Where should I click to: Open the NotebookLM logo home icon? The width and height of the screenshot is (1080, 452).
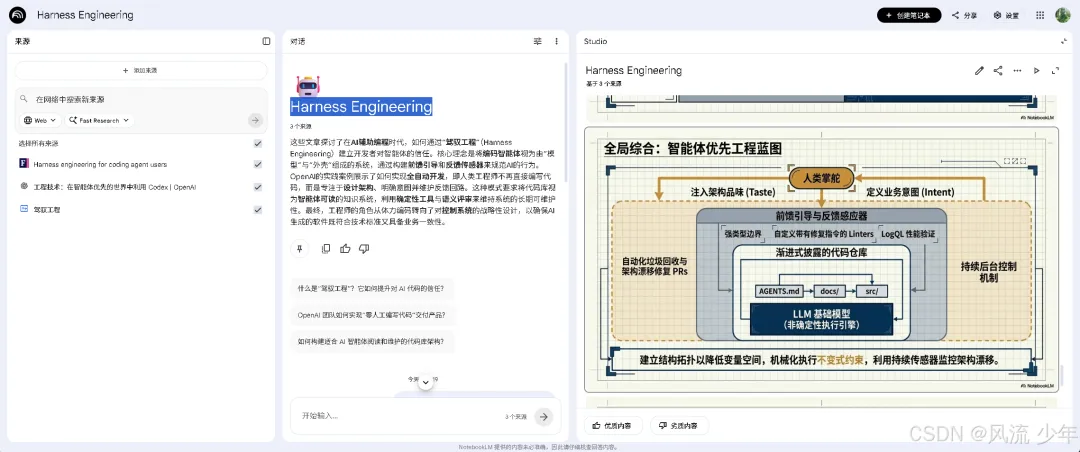coord(18,15)
